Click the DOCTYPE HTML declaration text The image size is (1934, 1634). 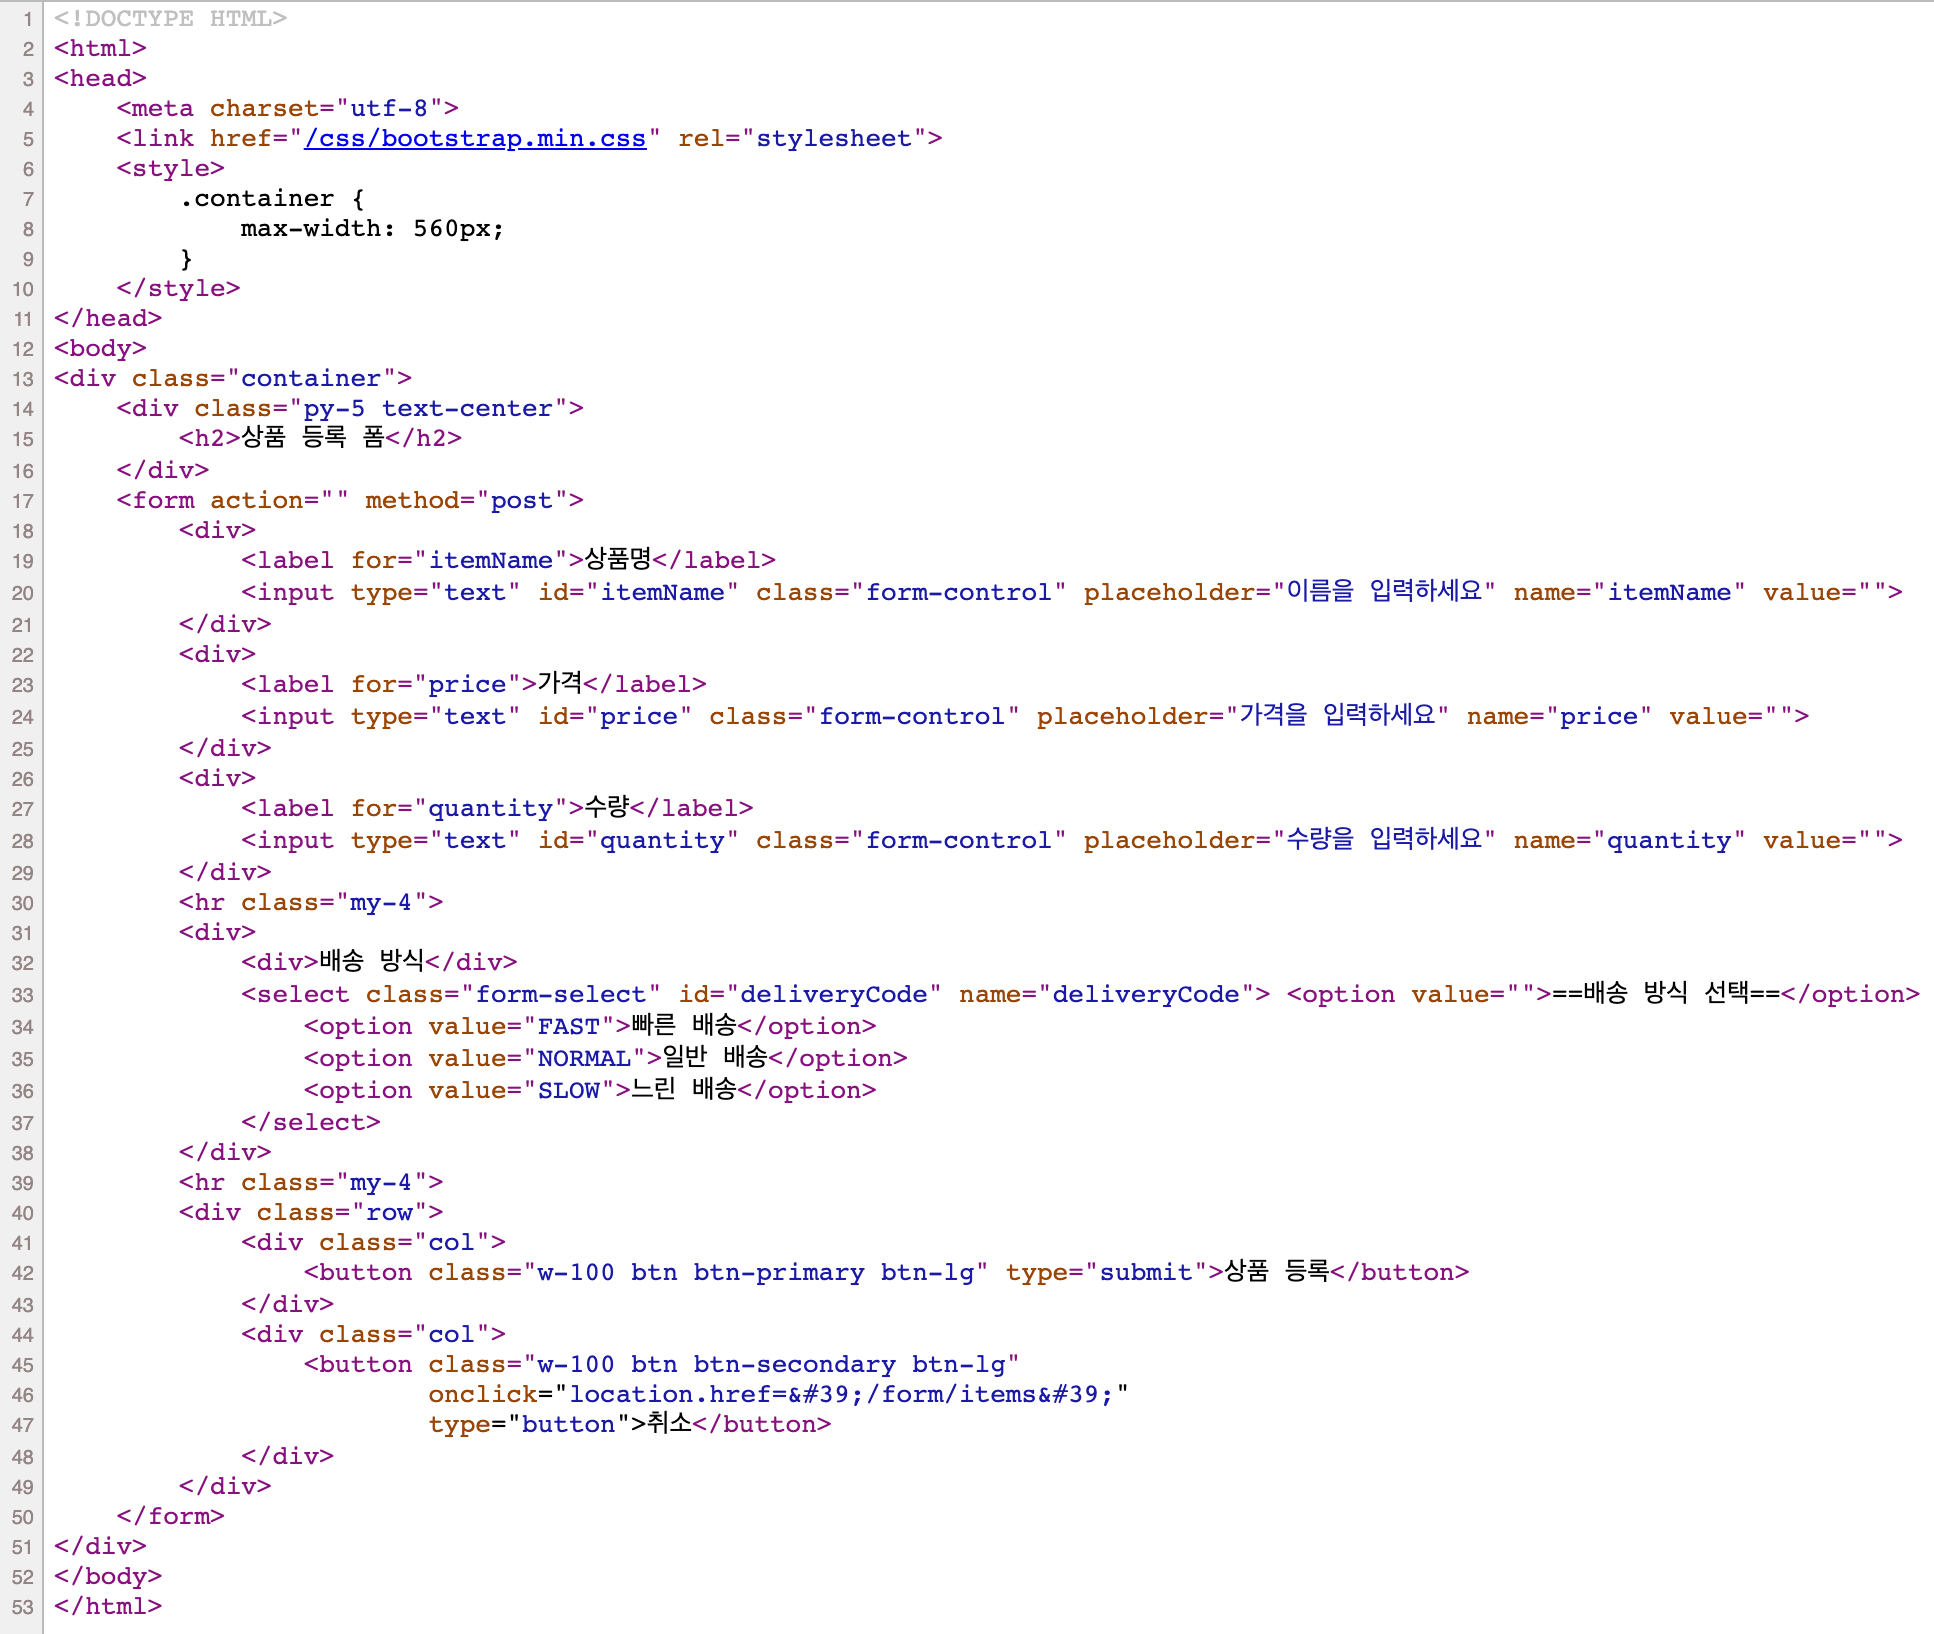click(x=170, y=18)
